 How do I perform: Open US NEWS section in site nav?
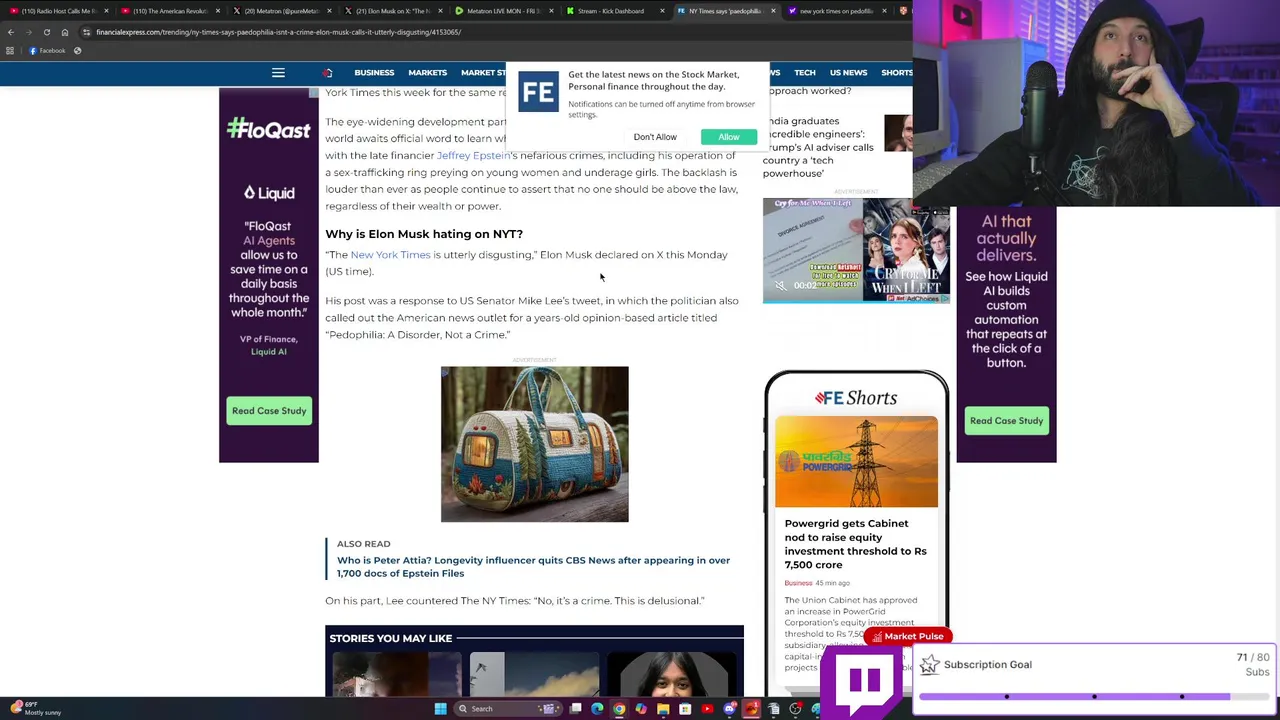848,73
